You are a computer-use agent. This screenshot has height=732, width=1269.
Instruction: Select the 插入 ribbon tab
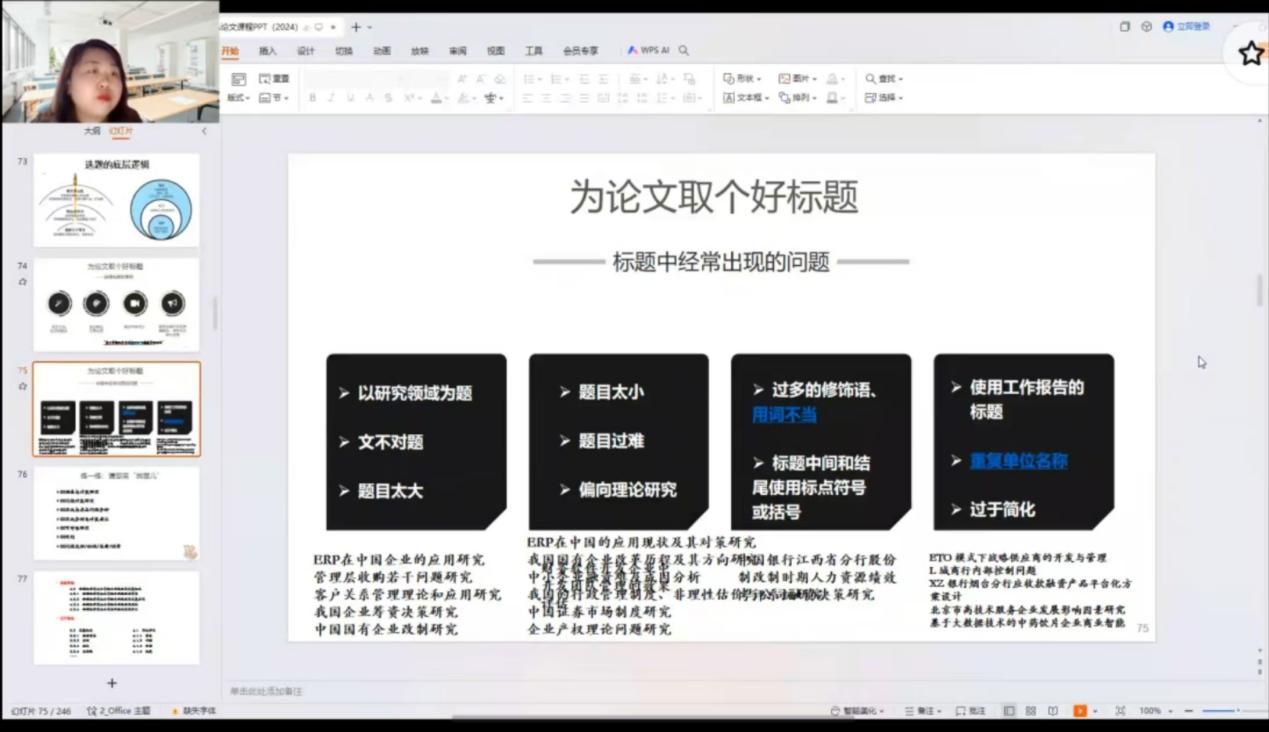coord(268,51)
